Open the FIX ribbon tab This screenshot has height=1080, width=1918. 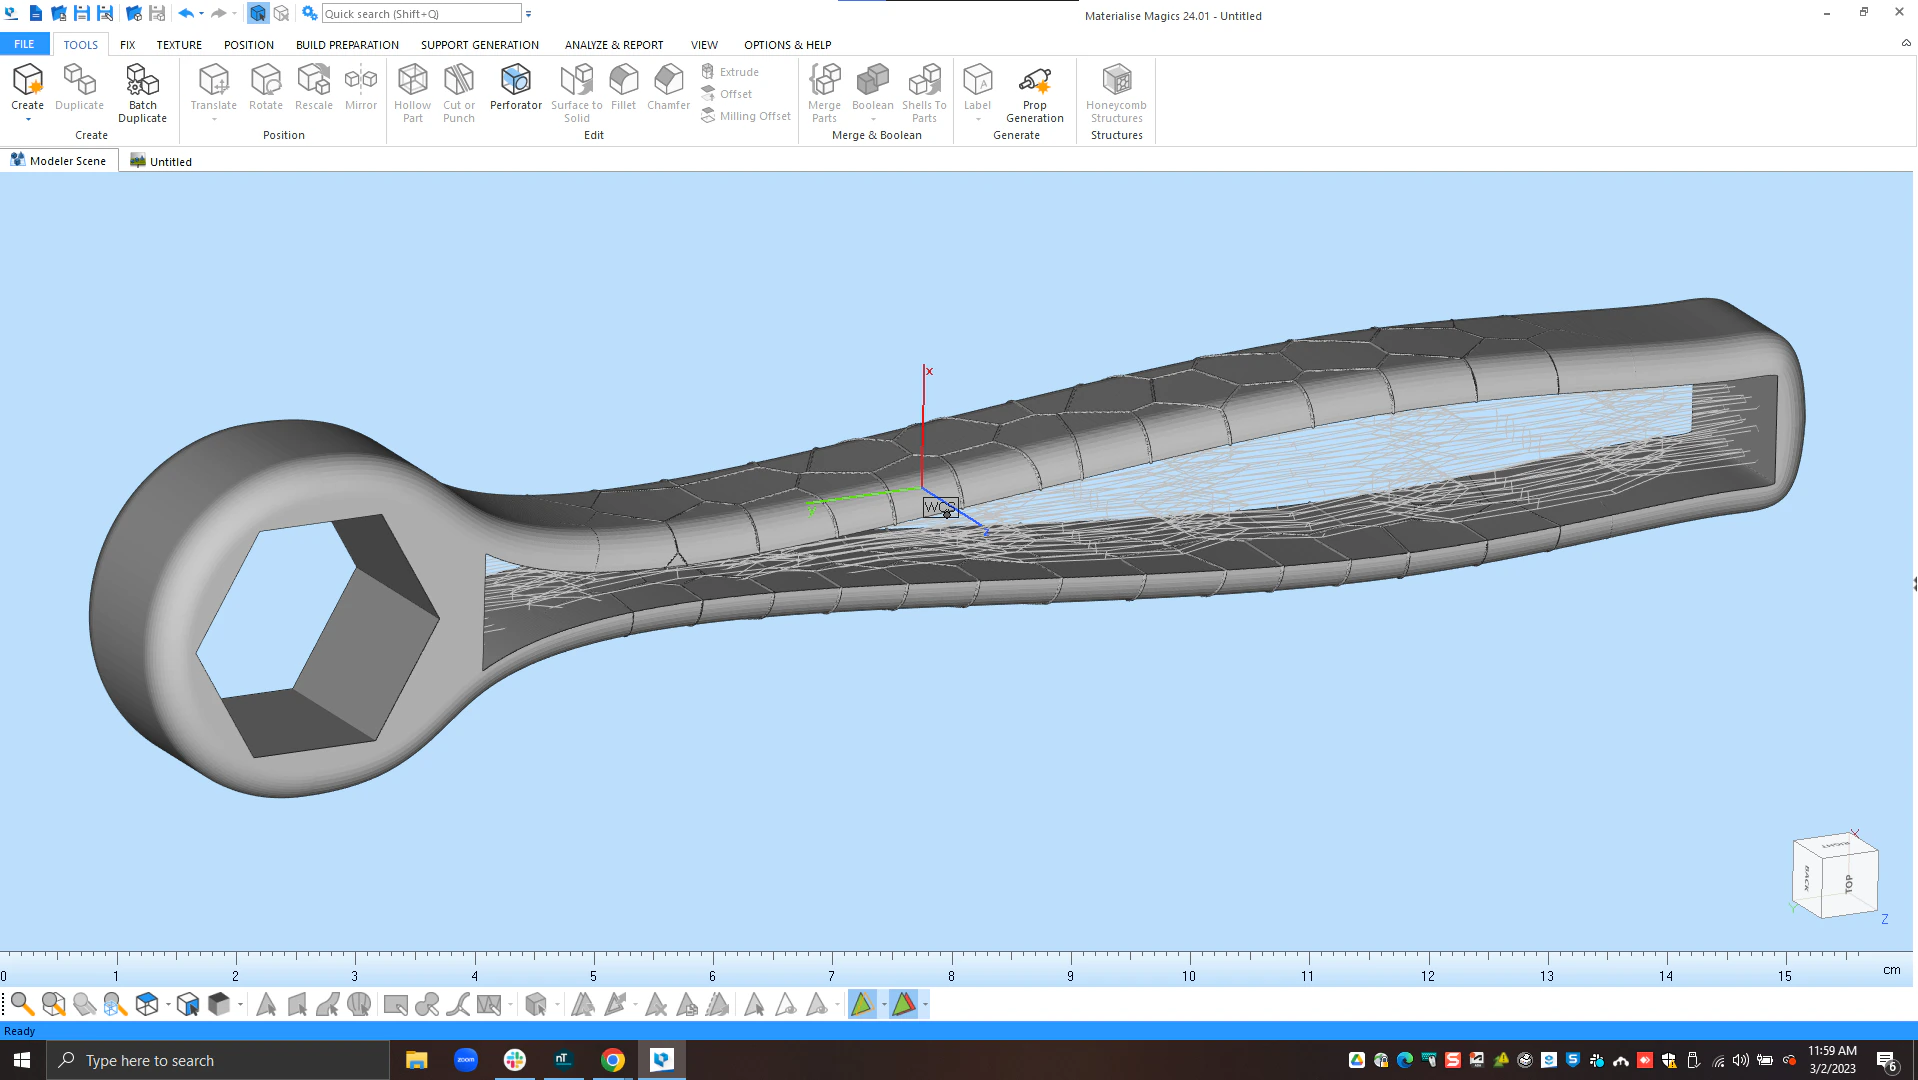coord(127,45)
